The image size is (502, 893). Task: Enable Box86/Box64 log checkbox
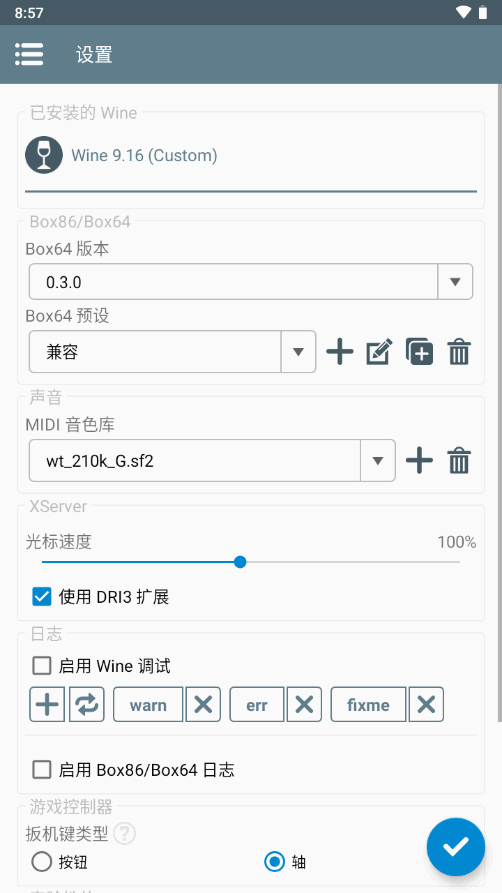tap(42, 771)
